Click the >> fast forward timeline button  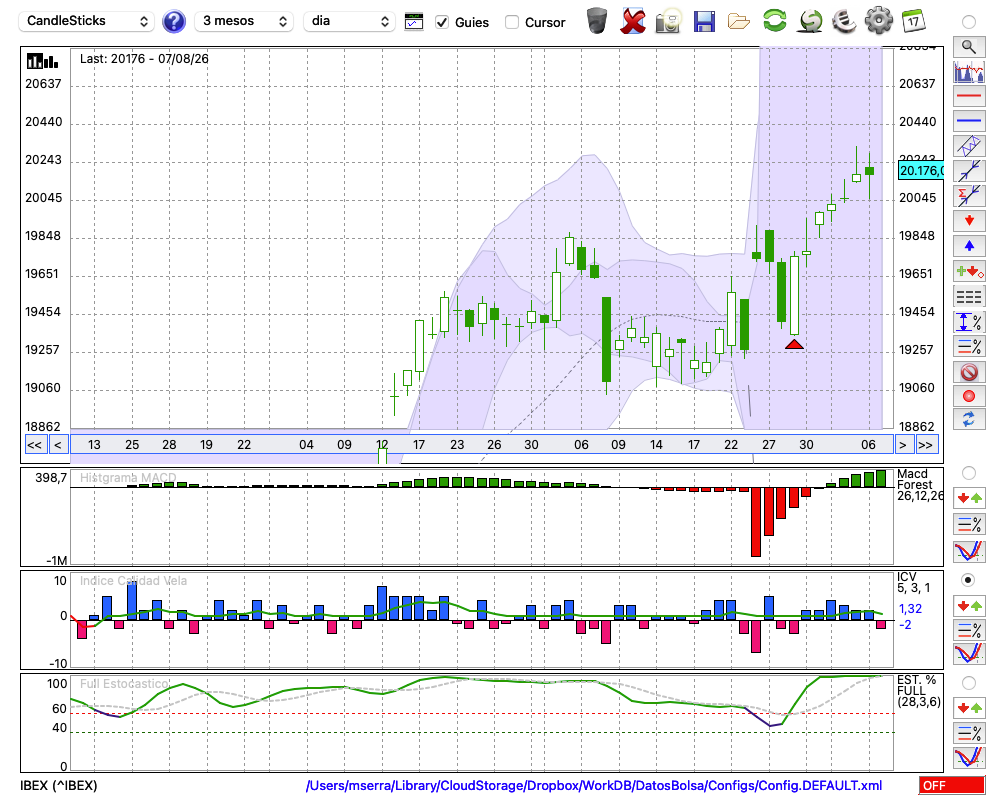[x=925, y=445]
